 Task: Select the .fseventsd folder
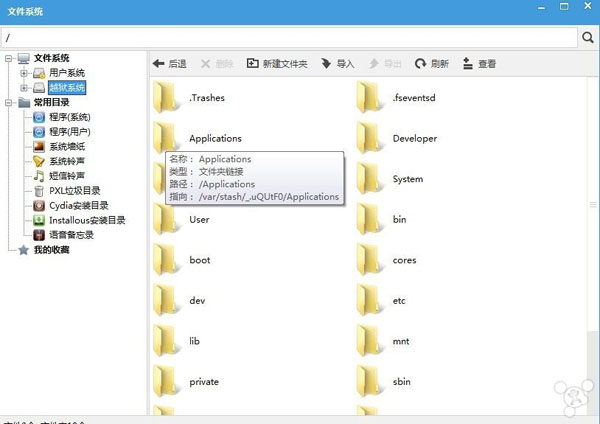(x=396, y=98)
